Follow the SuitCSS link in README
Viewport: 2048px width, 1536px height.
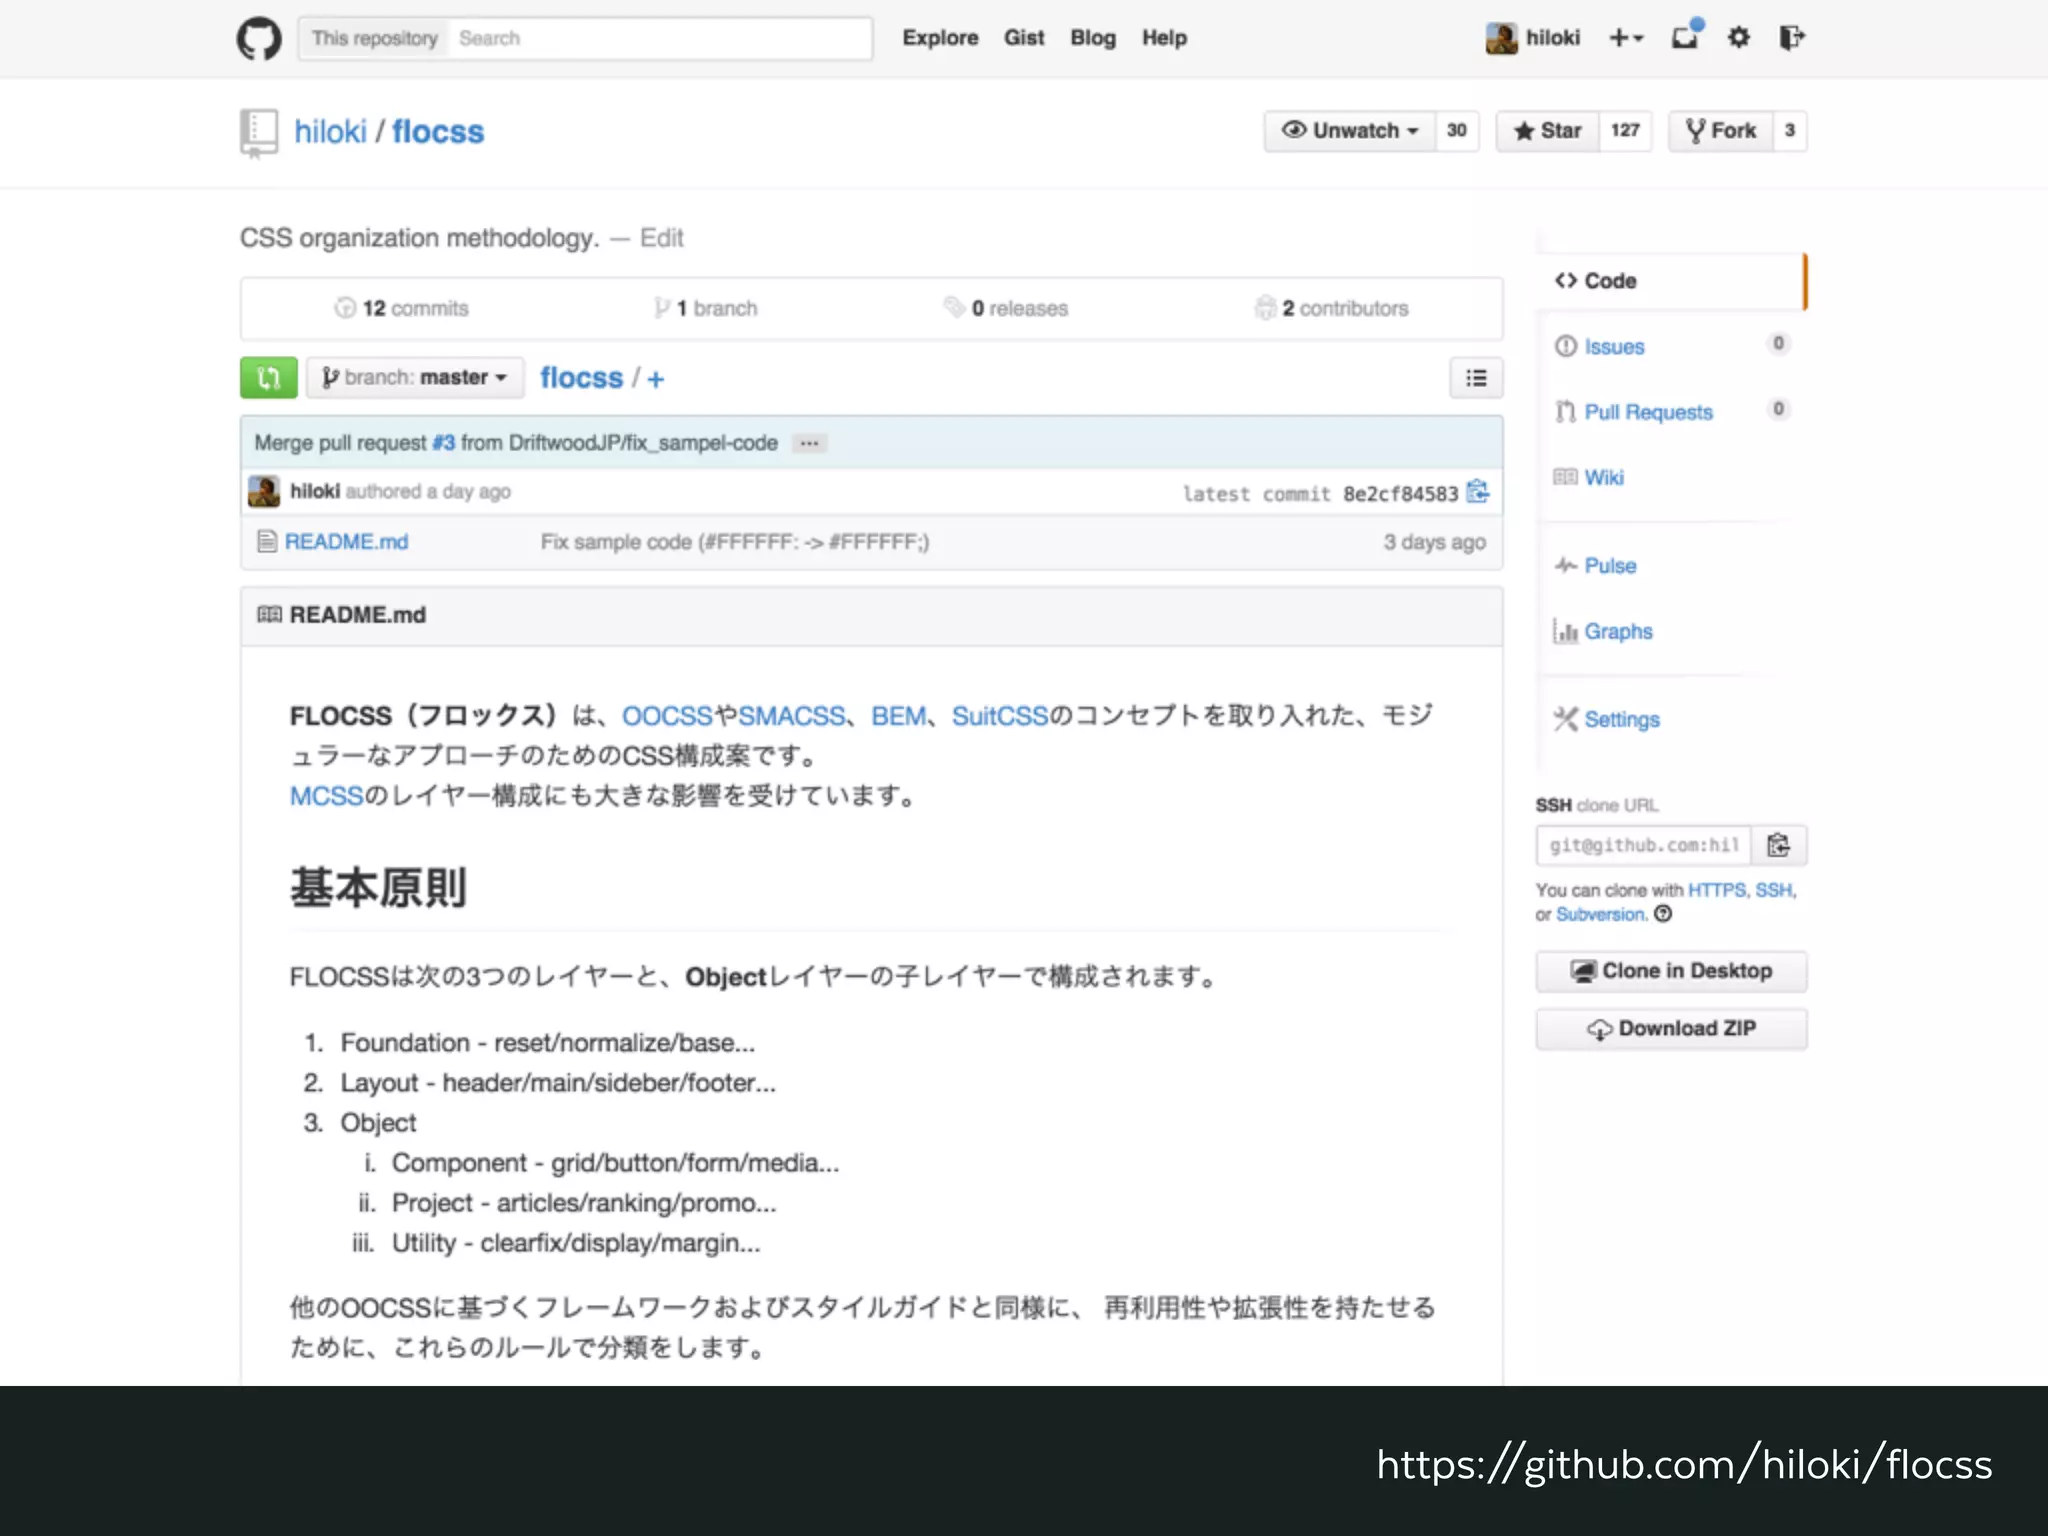click(x=1000, y=716)
